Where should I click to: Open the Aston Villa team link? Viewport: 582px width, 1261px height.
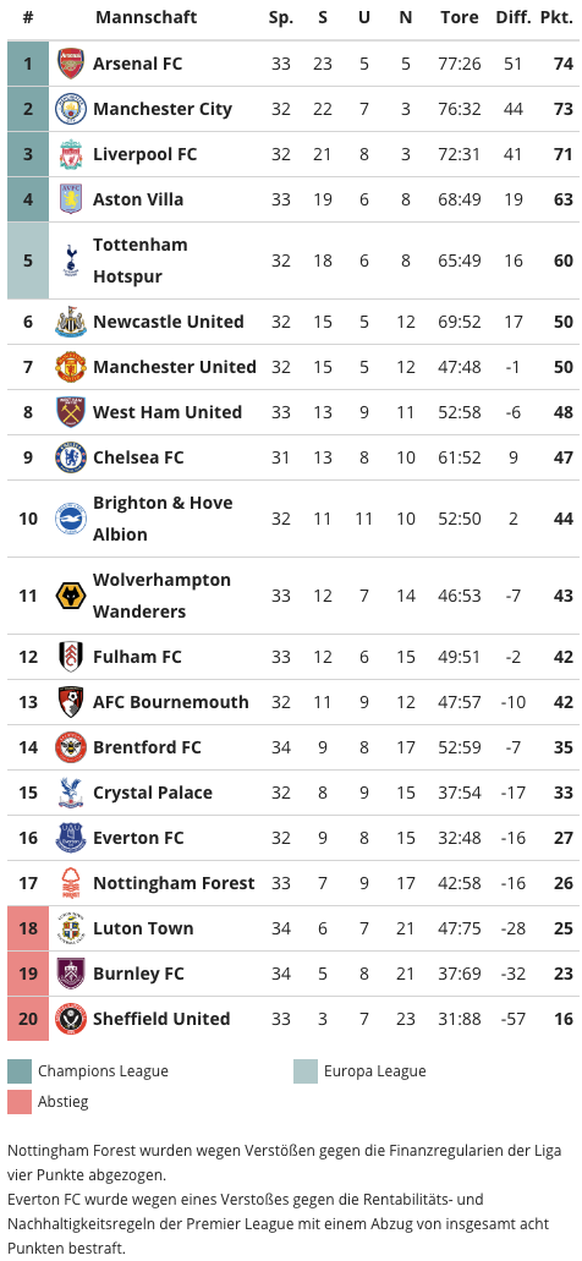(138, 199)
